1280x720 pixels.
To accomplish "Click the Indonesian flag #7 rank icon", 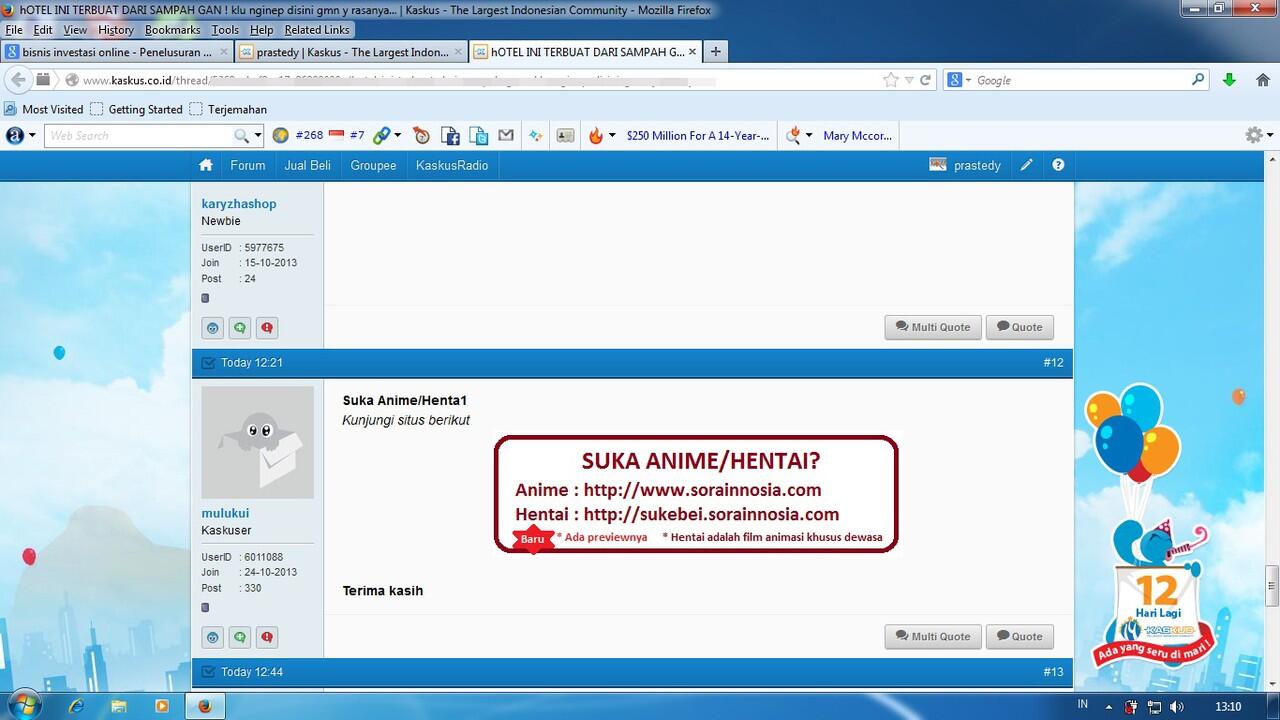I will click(x=336, y=135).
